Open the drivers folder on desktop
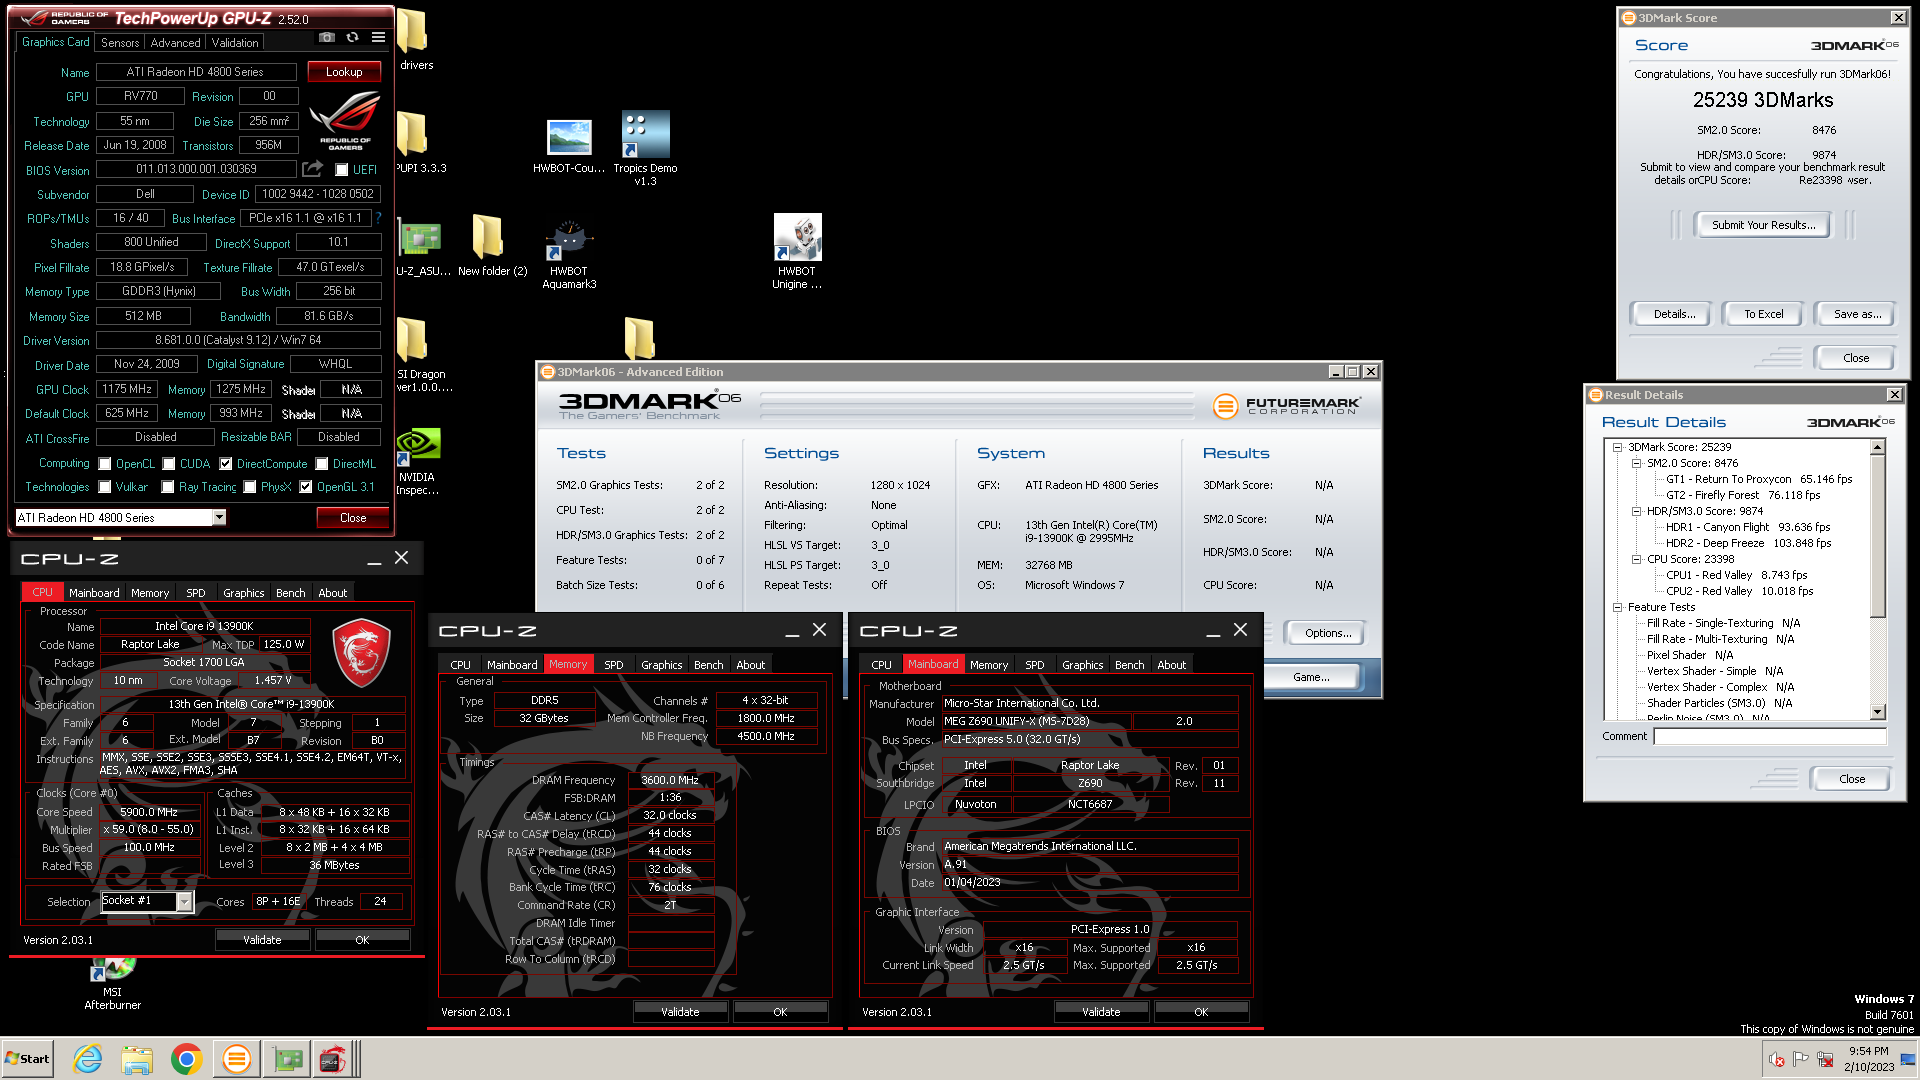Viewport: 1920px width, 1080px height. pos(415,40)
